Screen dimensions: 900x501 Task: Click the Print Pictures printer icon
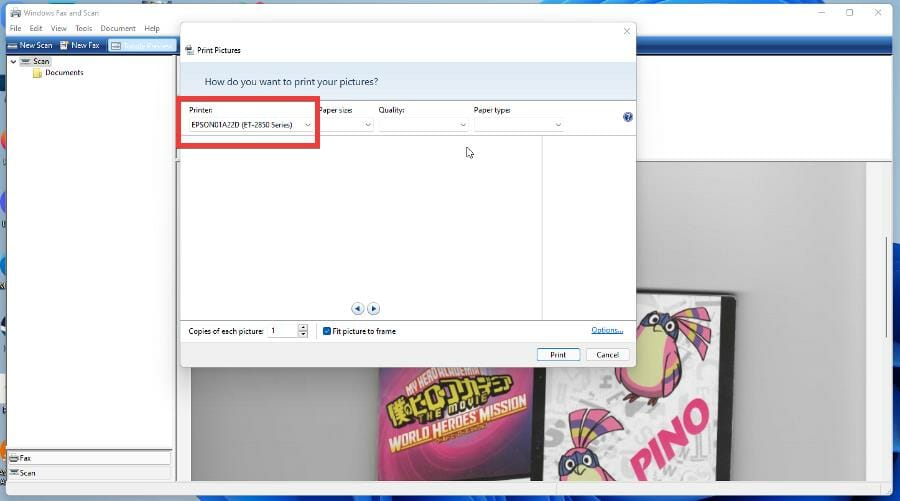pyautogui.click(x=190, y=50)
